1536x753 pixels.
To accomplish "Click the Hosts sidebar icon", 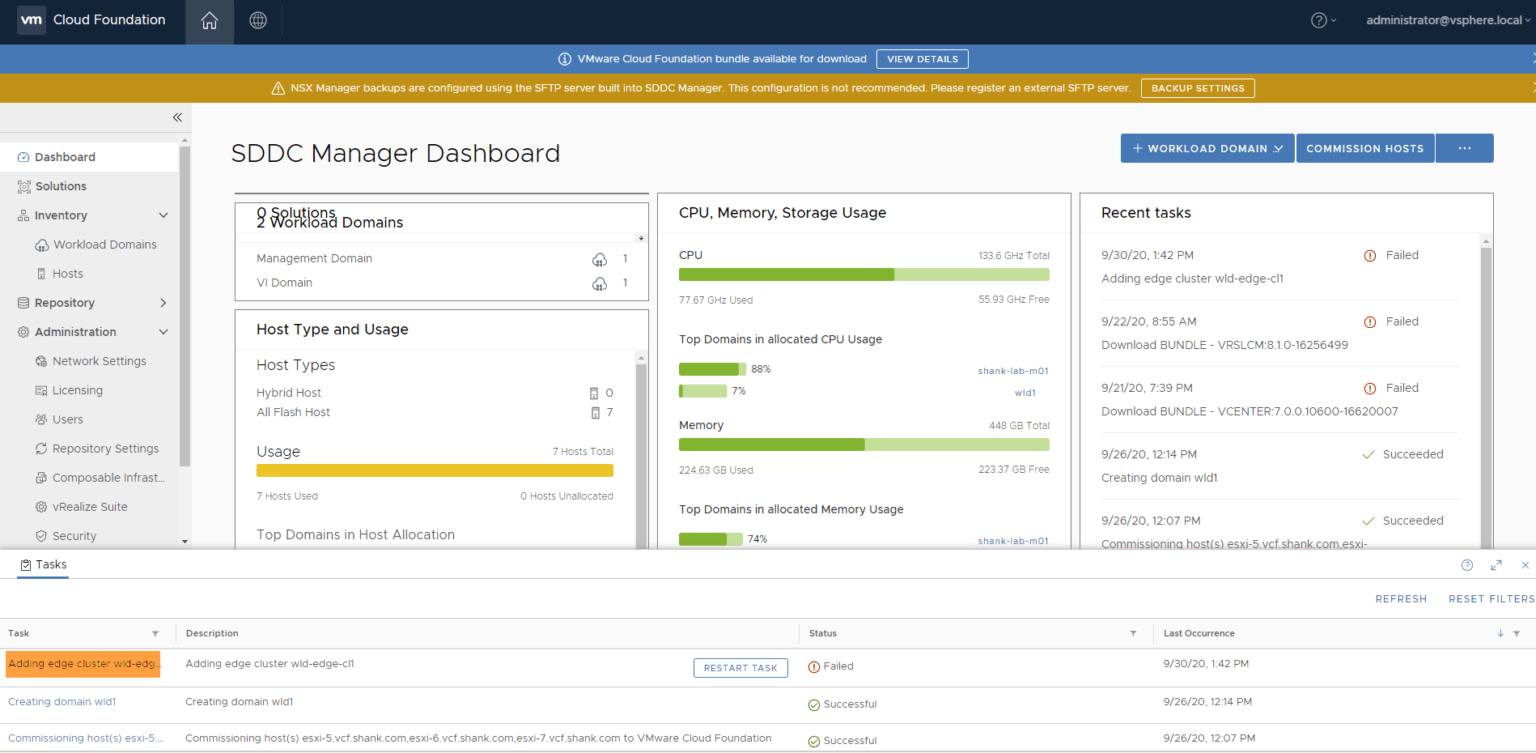I will (42, 274).
